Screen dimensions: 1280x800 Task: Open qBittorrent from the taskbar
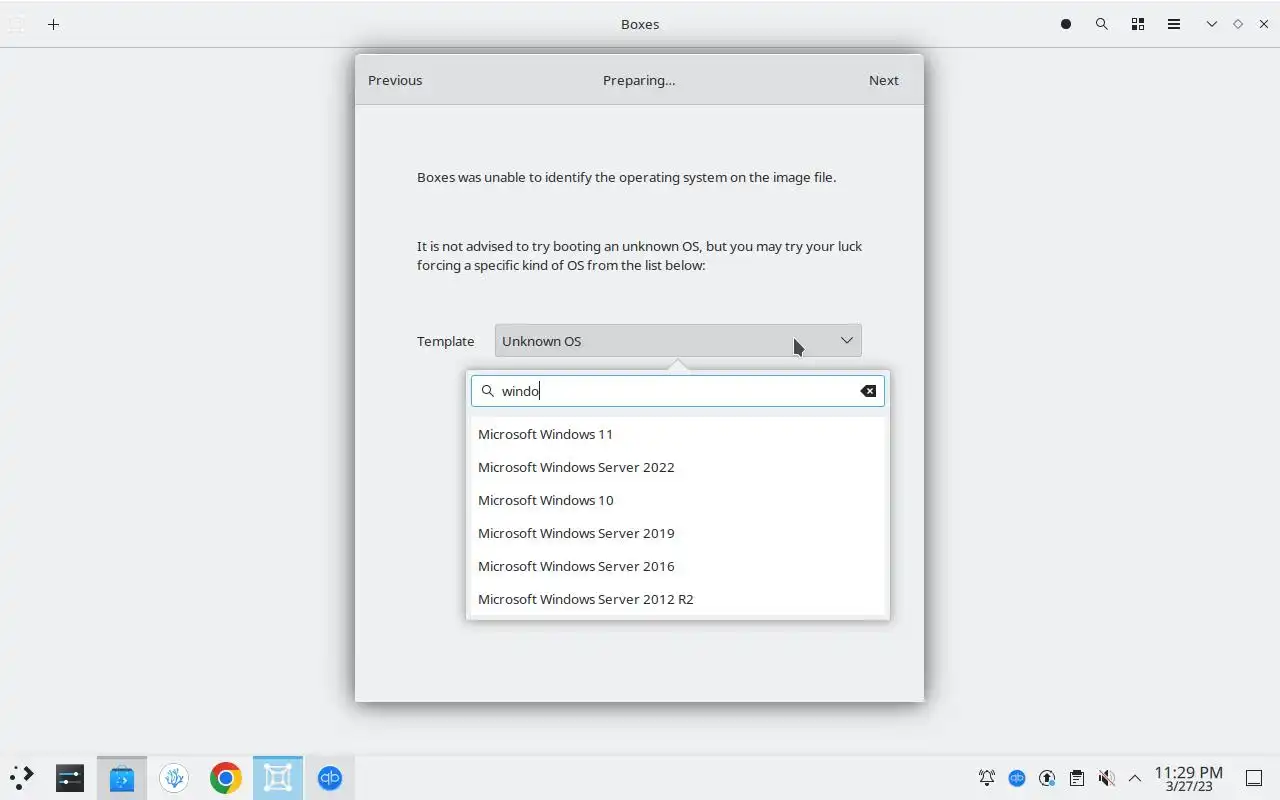click(x=330, y=777)
